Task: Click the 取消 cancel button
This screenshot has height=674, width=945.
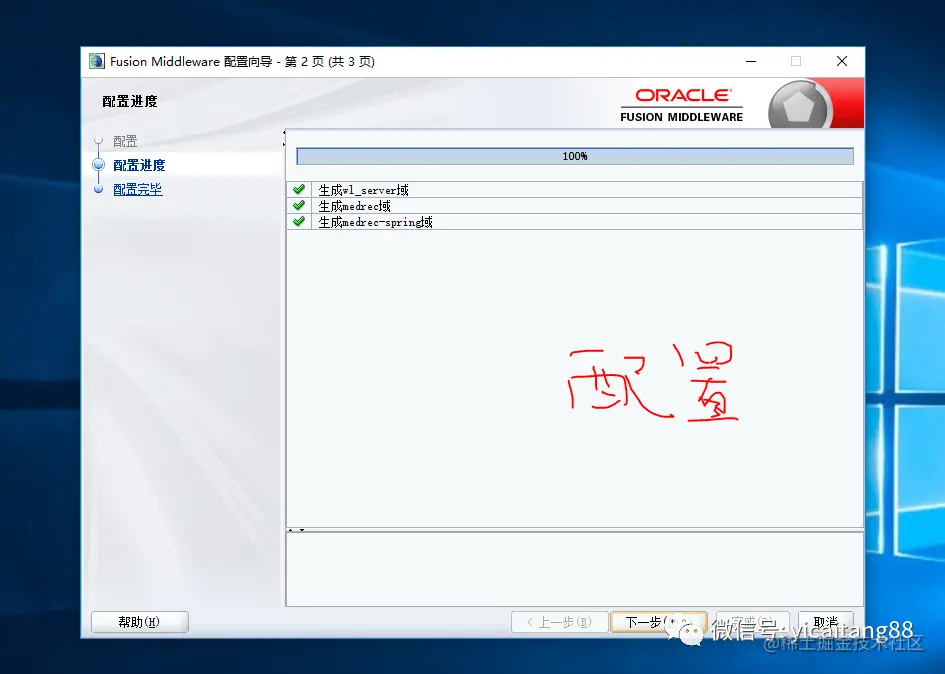Action: point(826,622)
